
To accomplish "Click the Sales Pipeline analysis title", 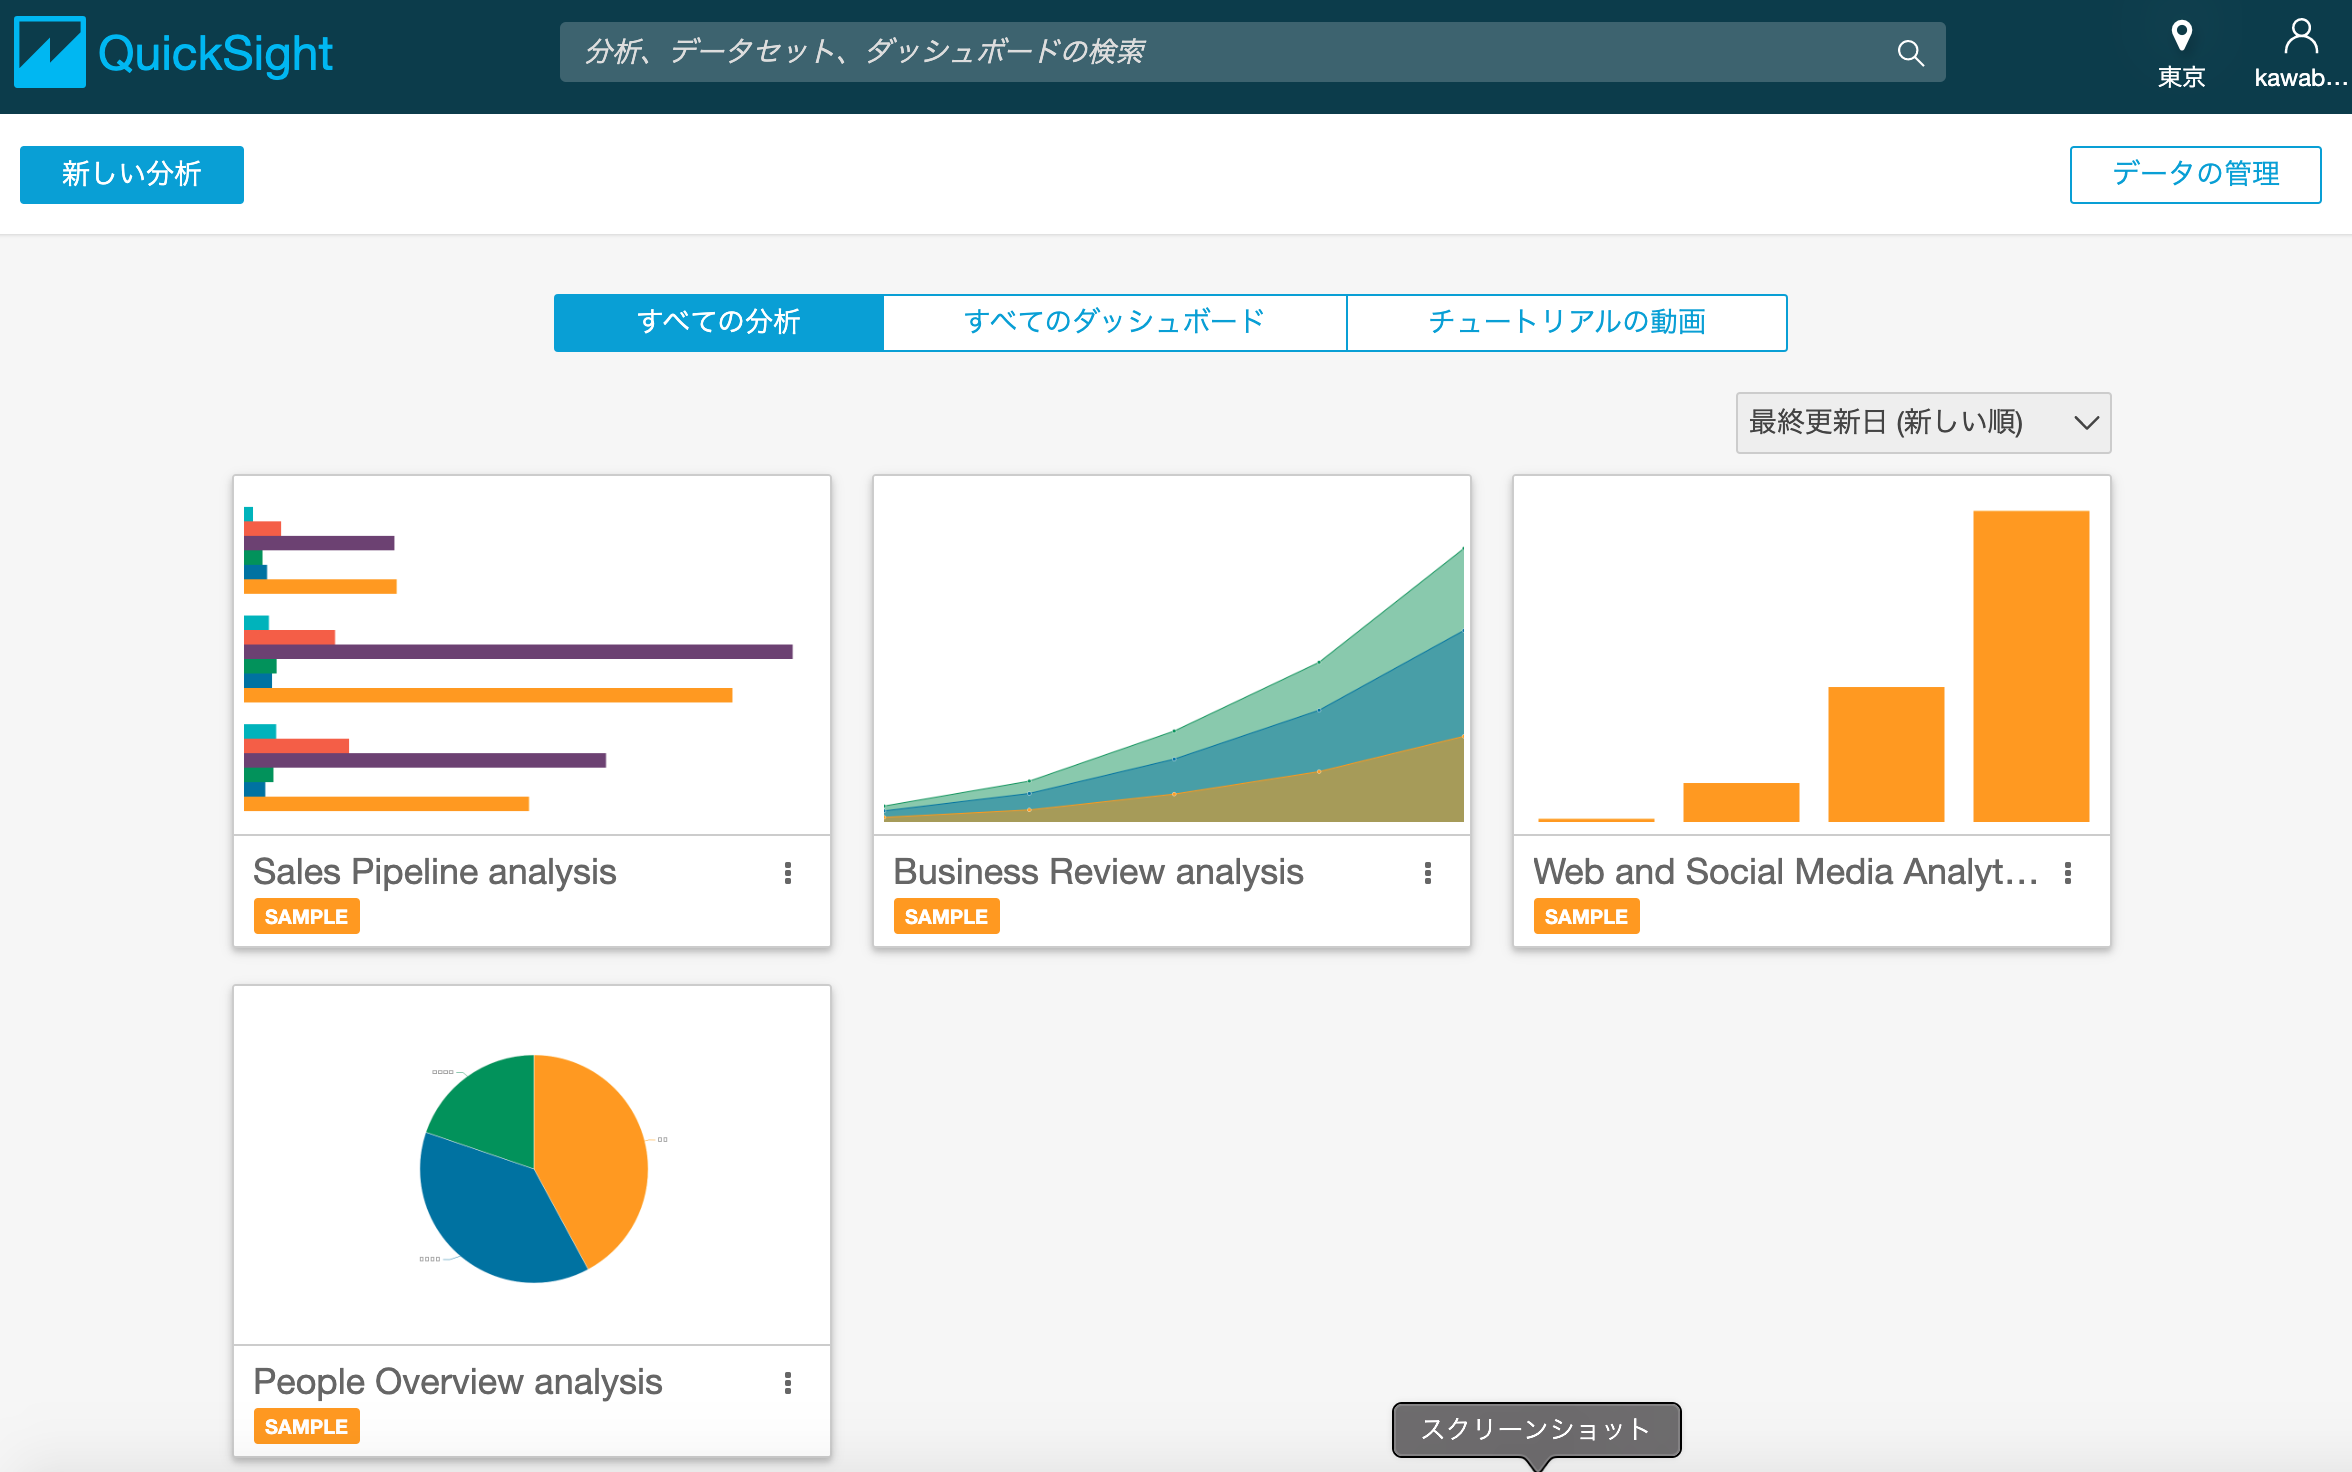I will [435, 872].
